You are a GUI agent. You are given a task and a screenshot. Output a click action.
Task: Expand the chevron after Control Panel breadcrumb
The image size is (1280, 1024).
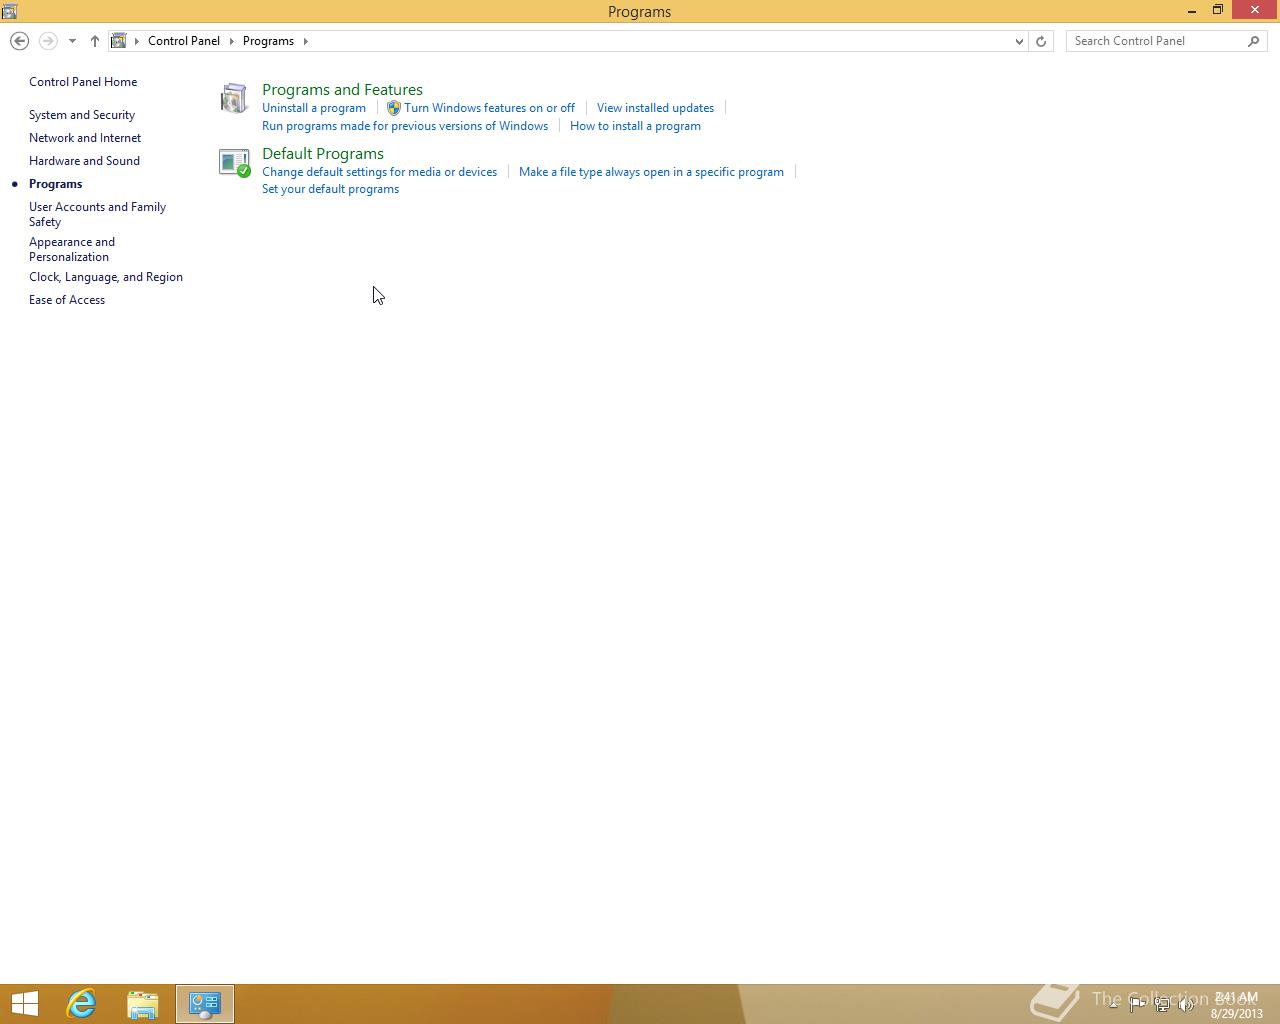click(x=232, y=41)
